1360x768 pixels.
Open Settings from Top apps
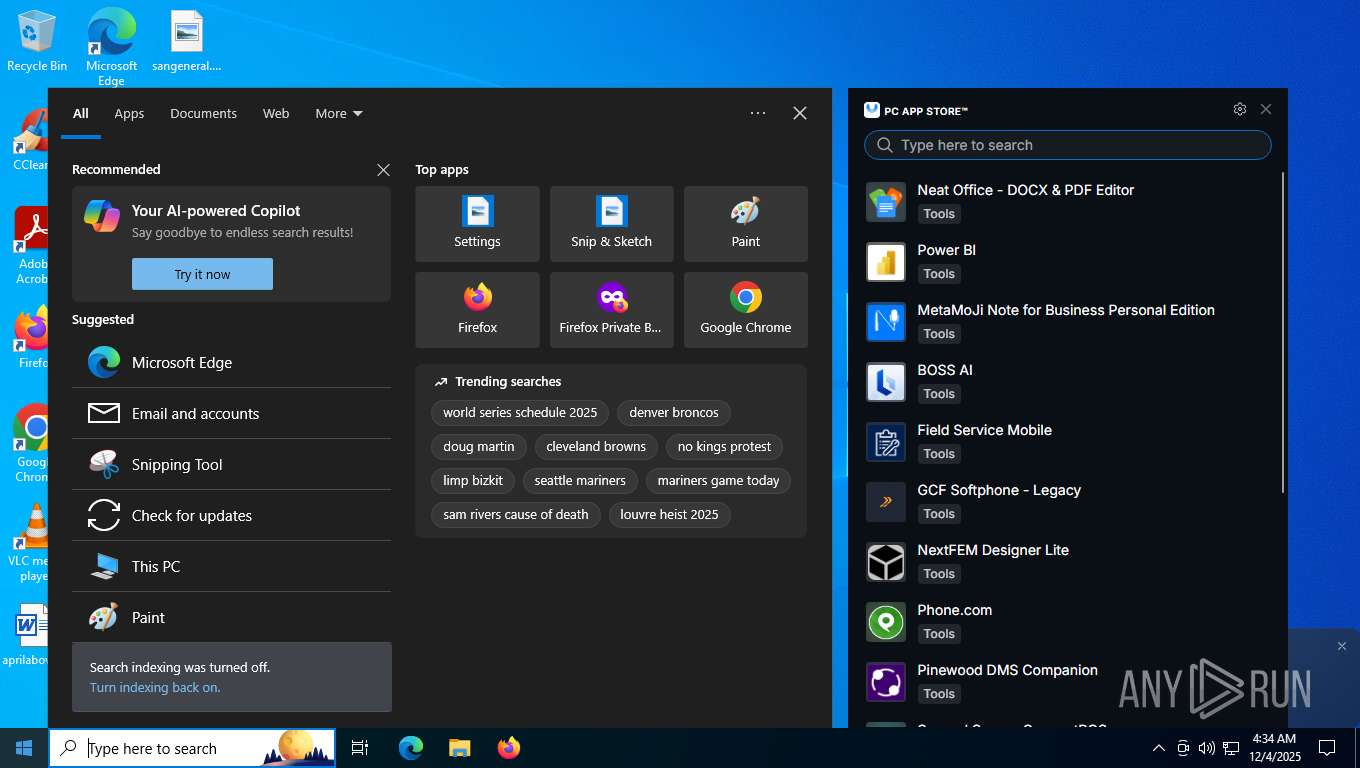(x=477, y=224)
